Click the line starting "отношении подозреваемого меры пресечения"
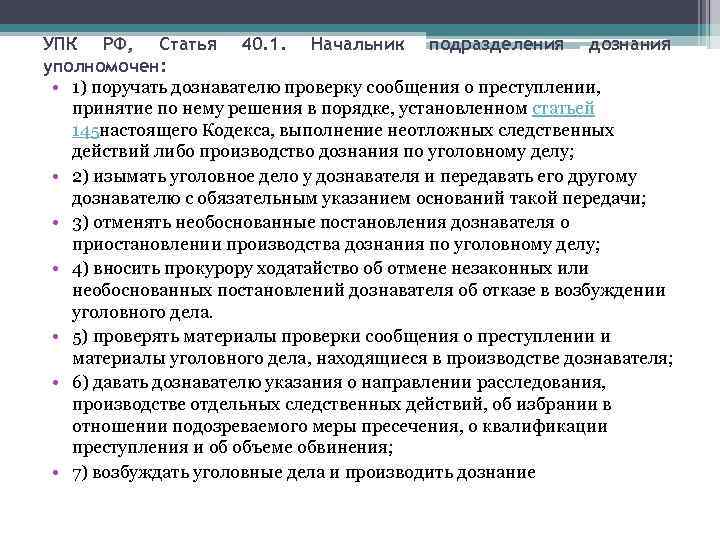This screenshot has width=720, height=540. [x=340, y=427]
